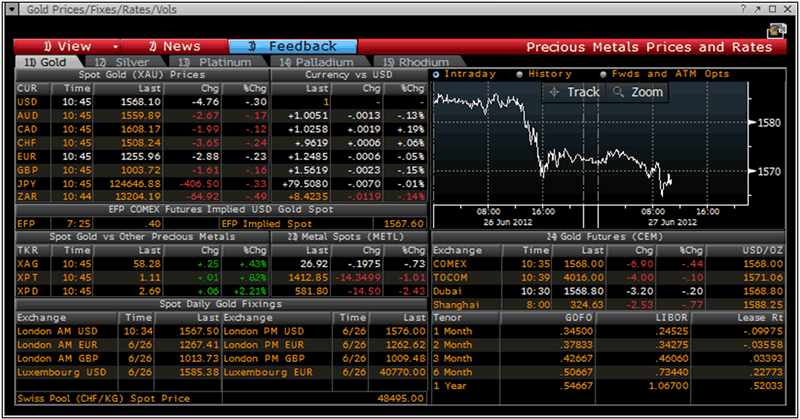Click the CHF currency row label
Viewport: 800px width, 419px height.
click(27, 143)
